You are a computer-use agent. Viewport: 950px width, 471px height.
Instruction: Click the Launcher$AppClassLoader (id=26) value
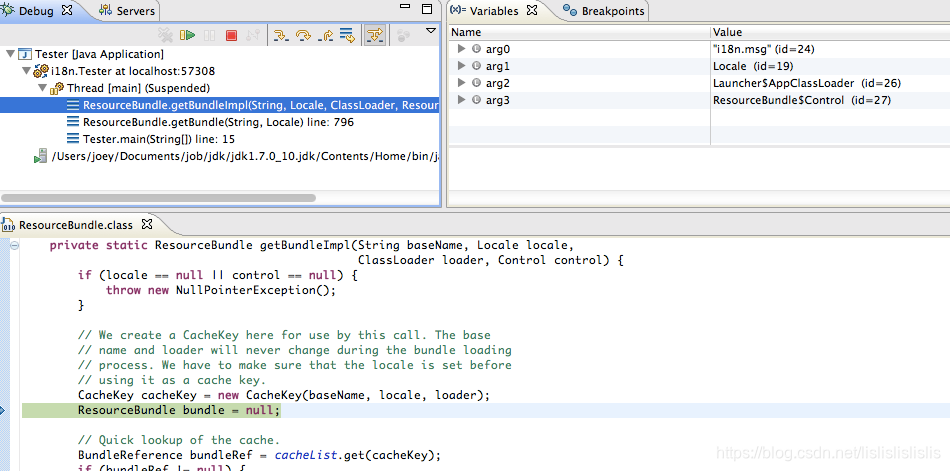click(x=807, y=82)
